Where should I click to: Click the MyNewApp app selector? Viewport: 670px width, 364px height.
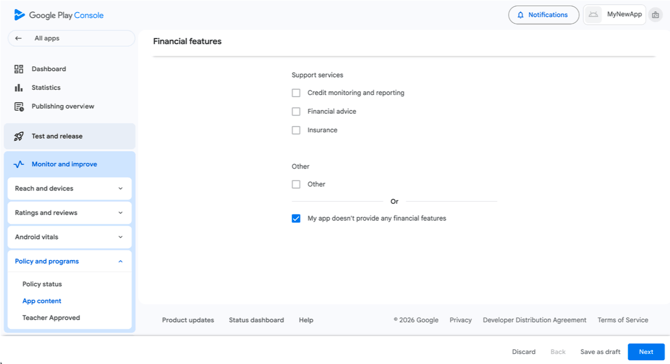click(x=614, y=15)
